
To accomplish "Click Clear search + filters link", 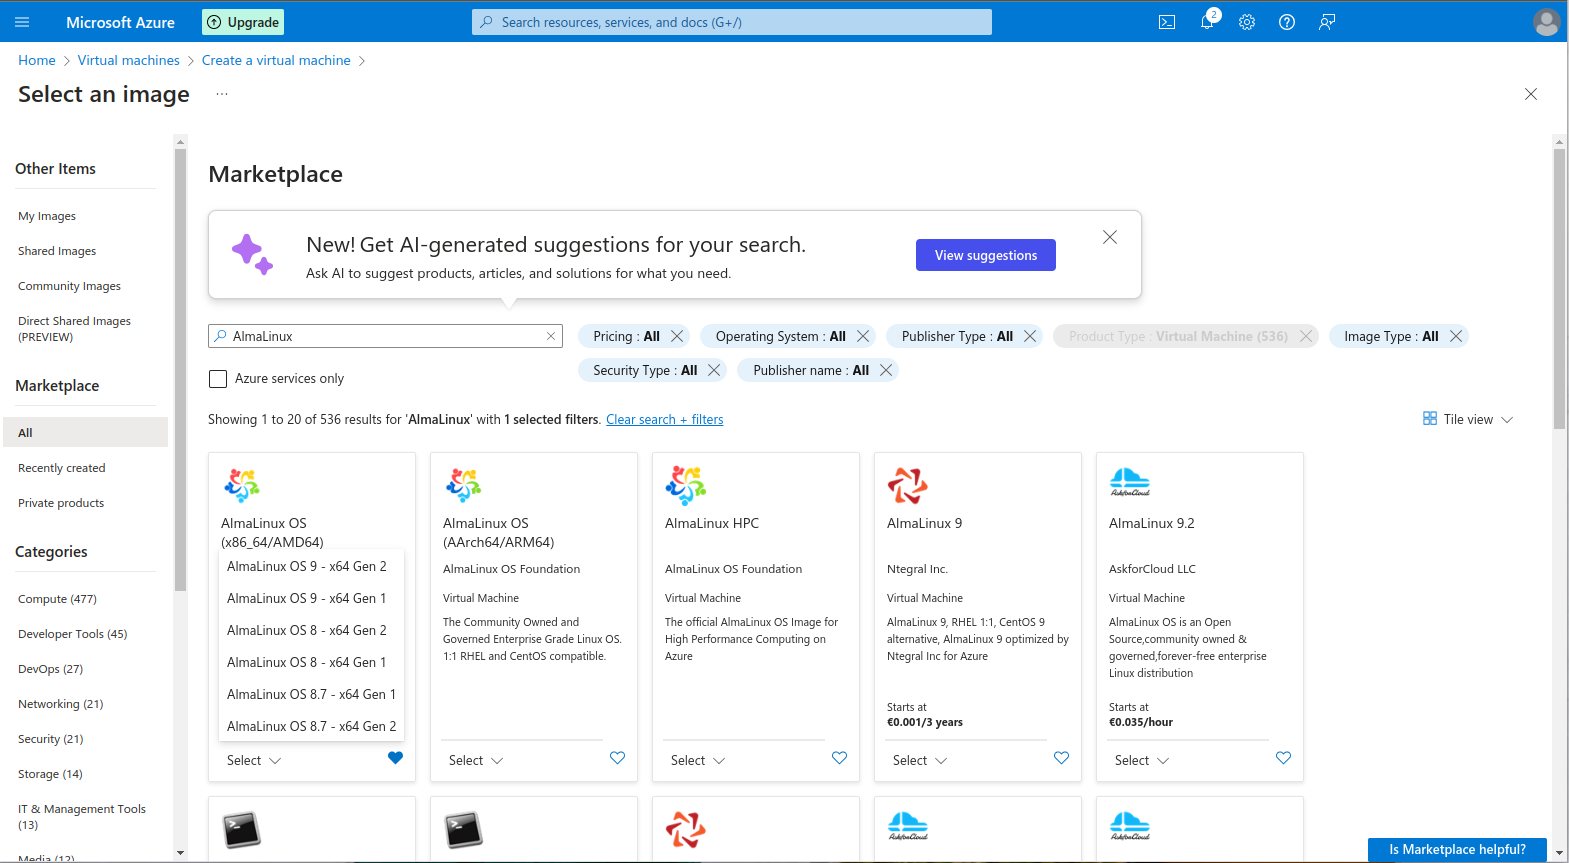I will pyautogui.click(x=665, y=419).
